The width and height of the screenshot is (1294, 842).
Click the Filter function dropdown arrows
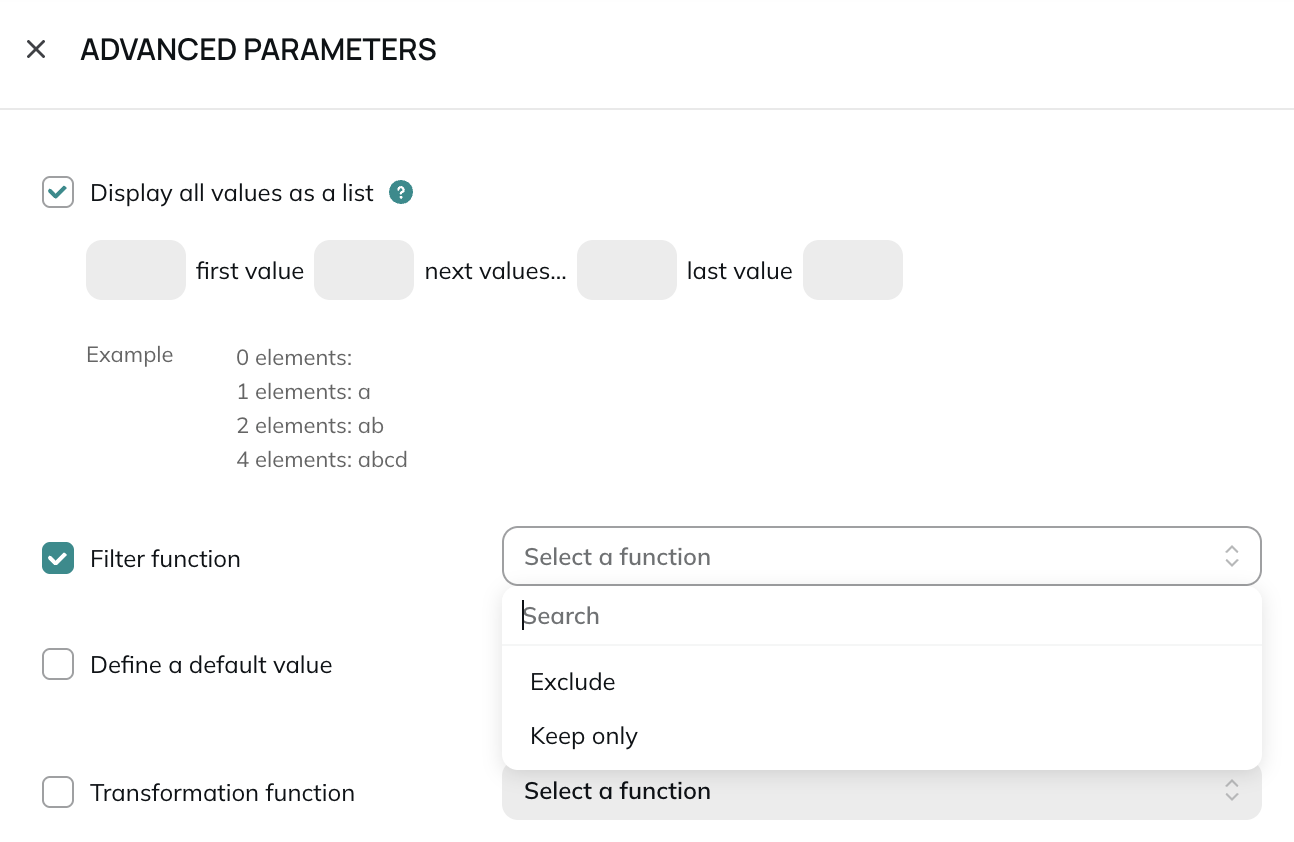(x=1232, y=556)
